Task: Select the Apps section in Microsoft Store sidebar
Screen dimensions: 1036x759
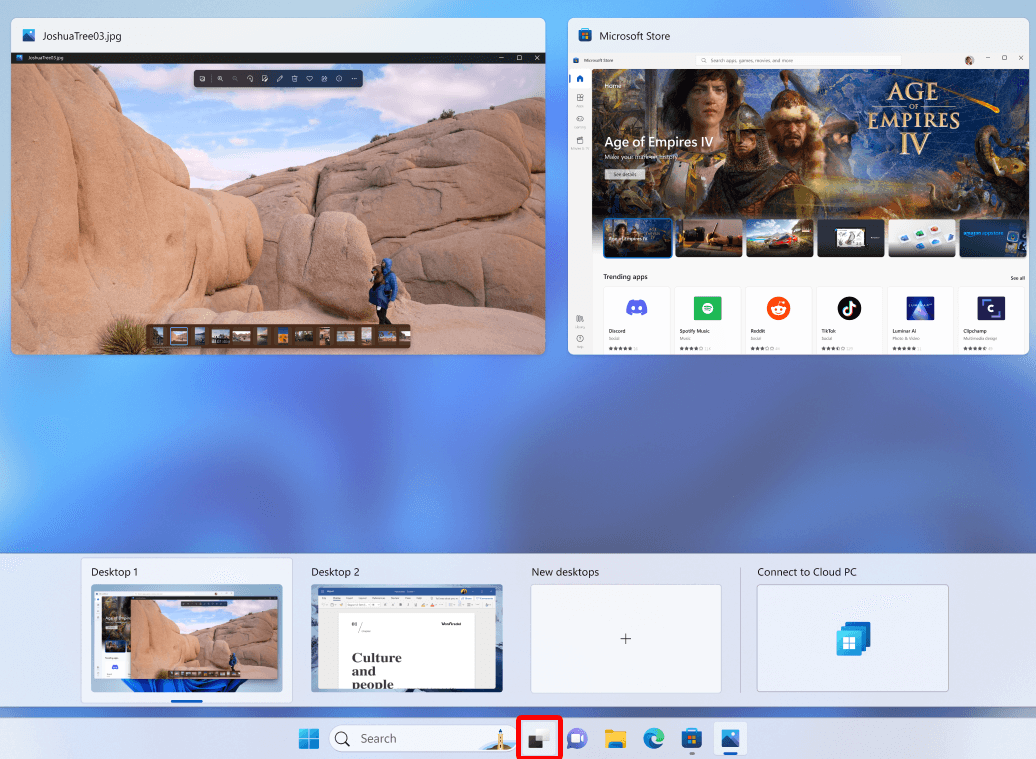Action: coord(579,98)
